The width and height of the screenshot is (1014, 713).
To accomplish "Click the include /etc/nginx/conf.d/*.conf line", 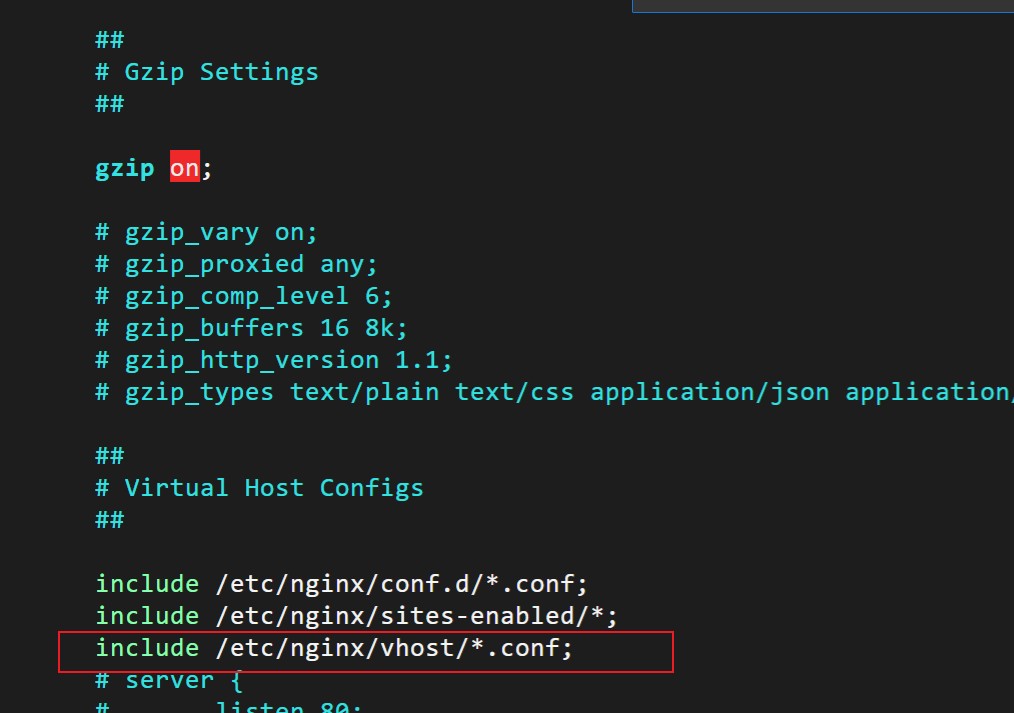I will 340,583.
